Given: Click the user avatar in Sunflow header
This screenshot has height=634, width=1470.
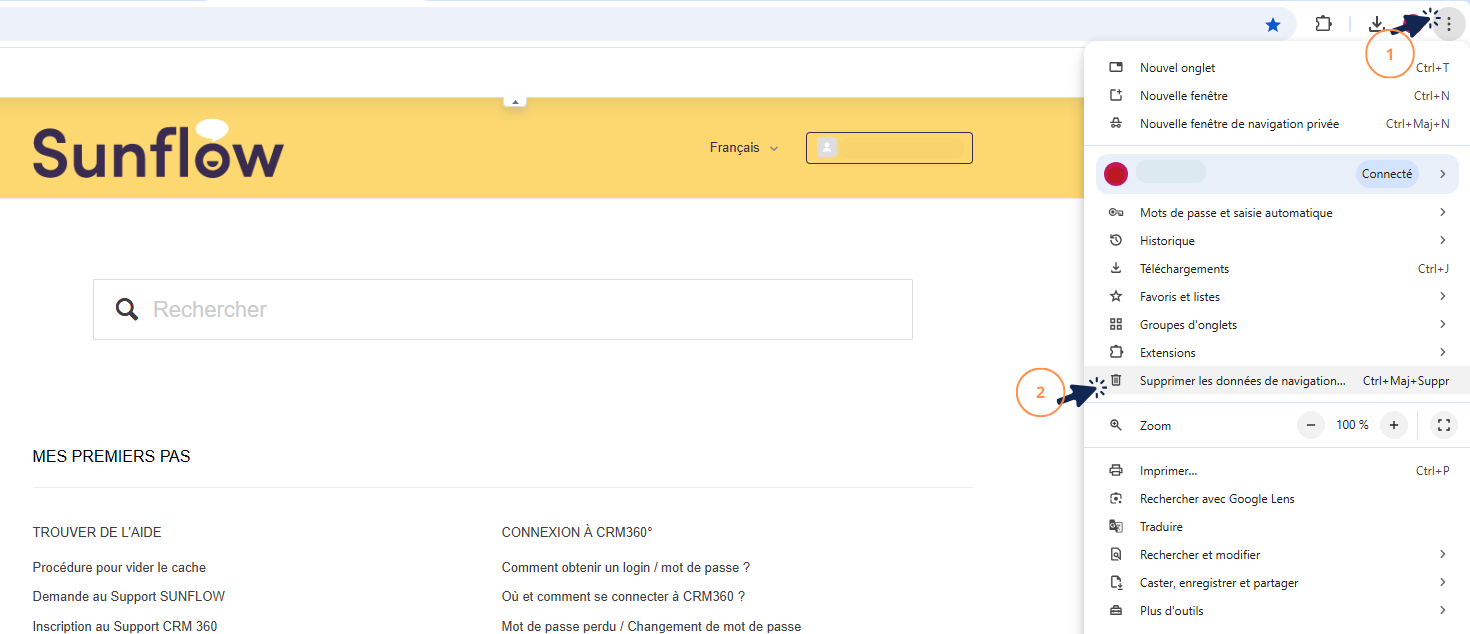Looking at the screenshot, I should click(827, 147).
